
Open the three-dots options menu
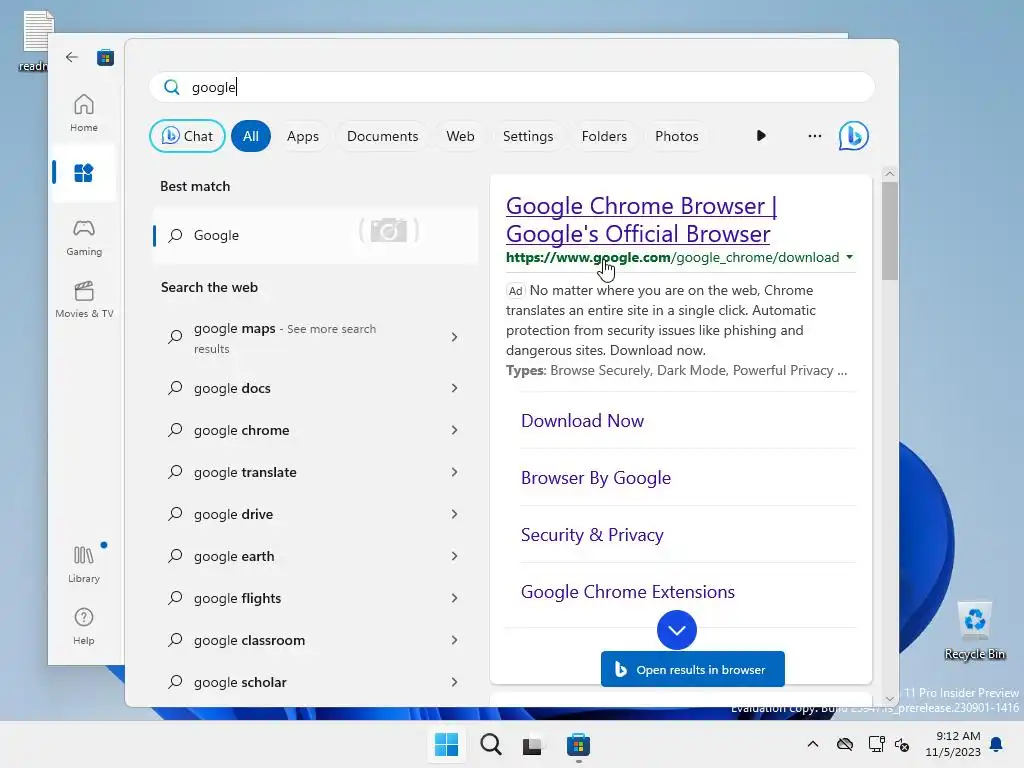pos(814,136)
